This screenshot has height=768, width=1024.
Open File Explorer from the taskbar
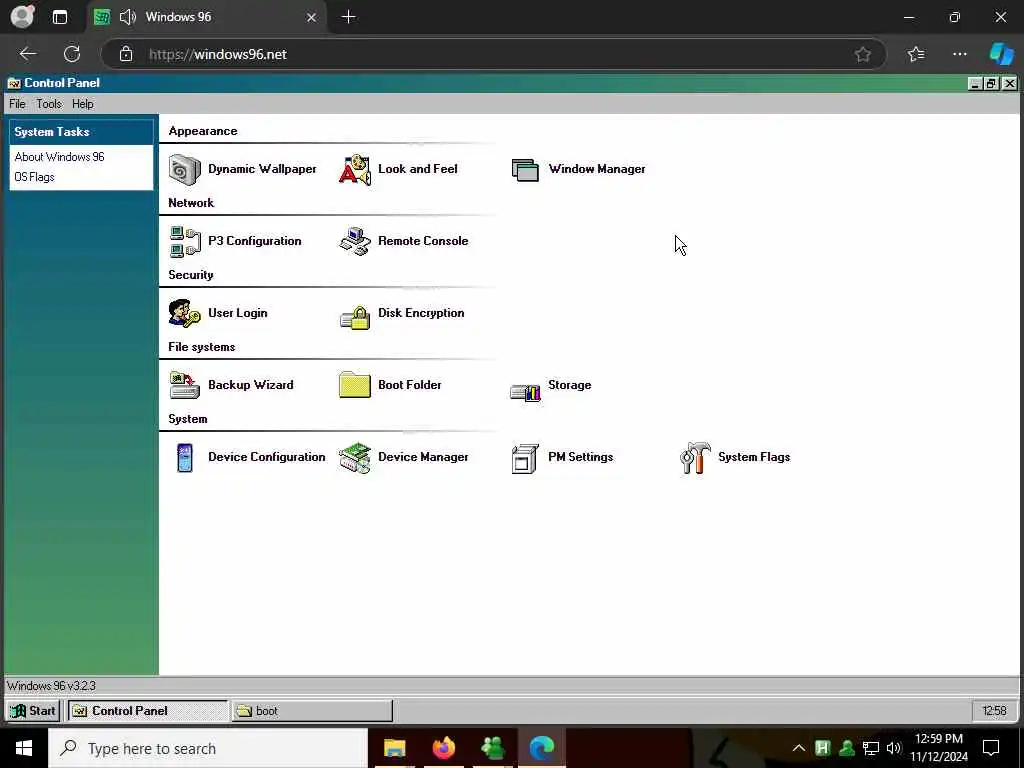point(394,748)
